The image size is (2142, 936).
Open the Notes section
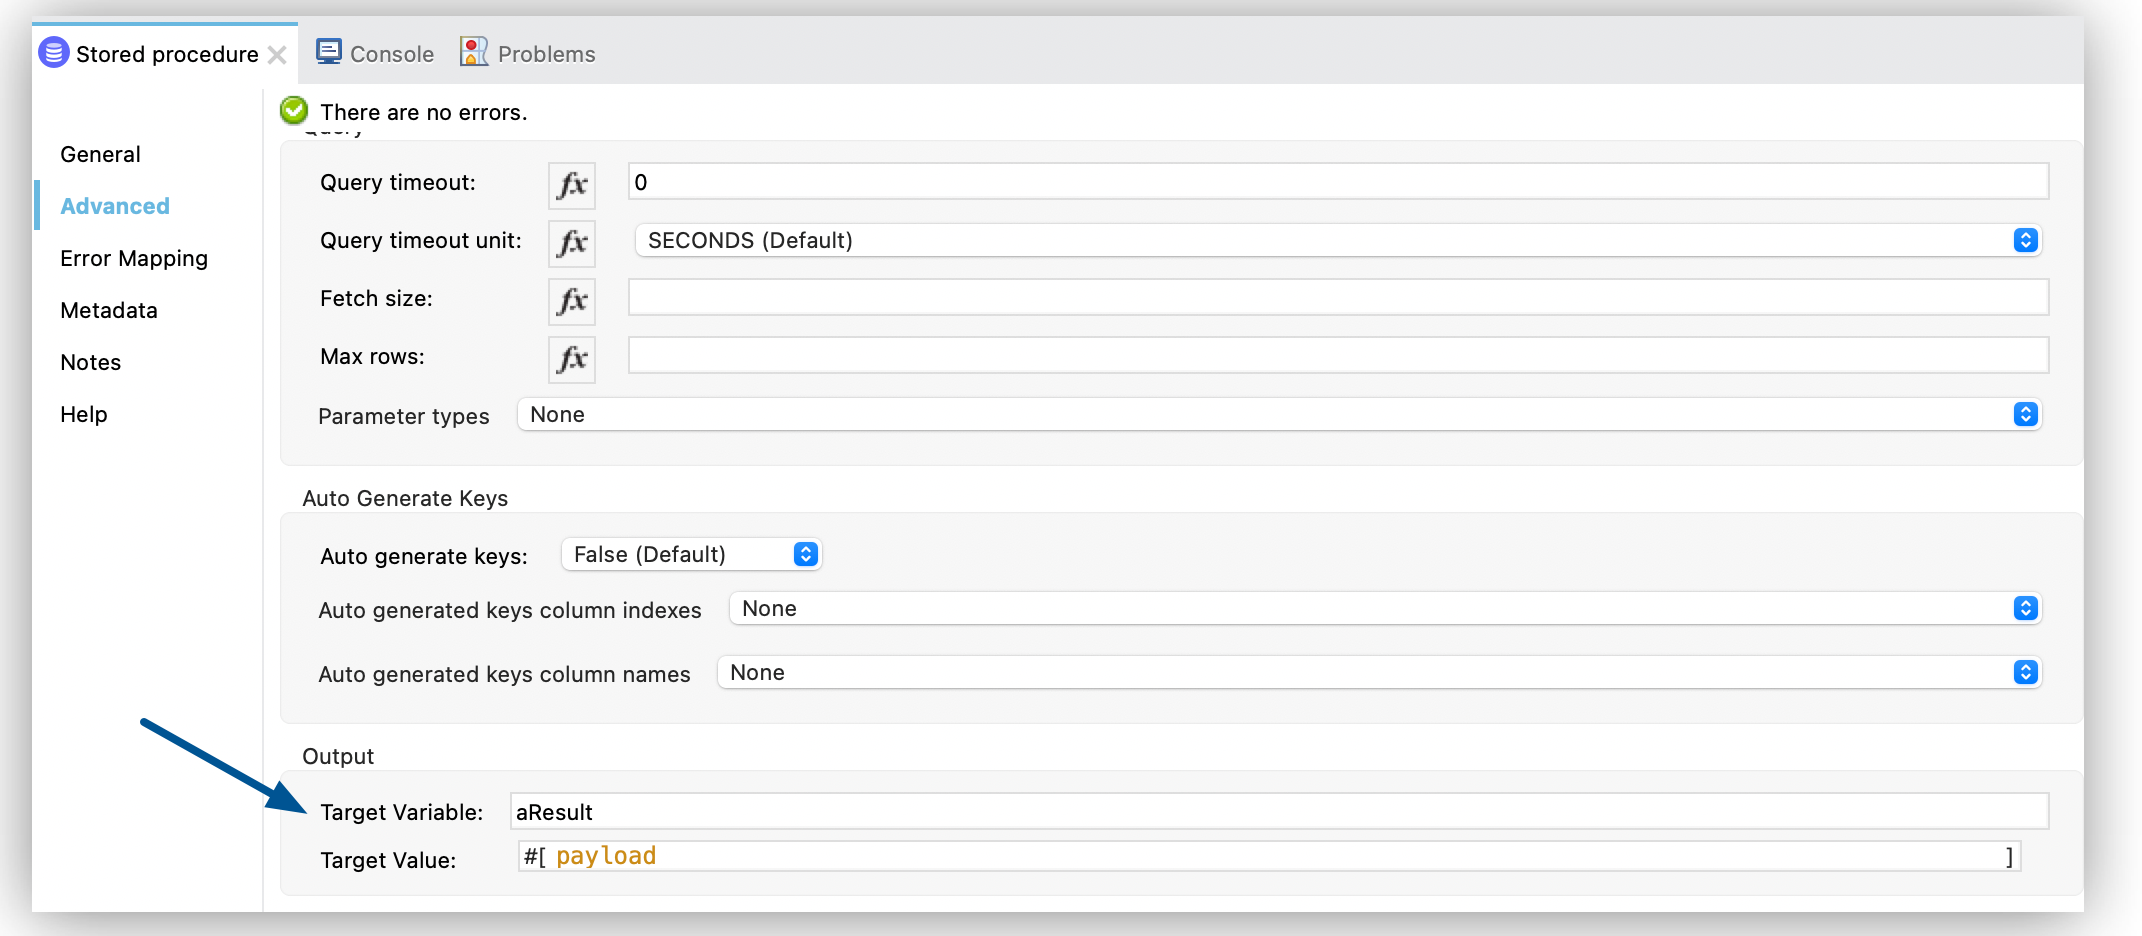coord(90,362)
